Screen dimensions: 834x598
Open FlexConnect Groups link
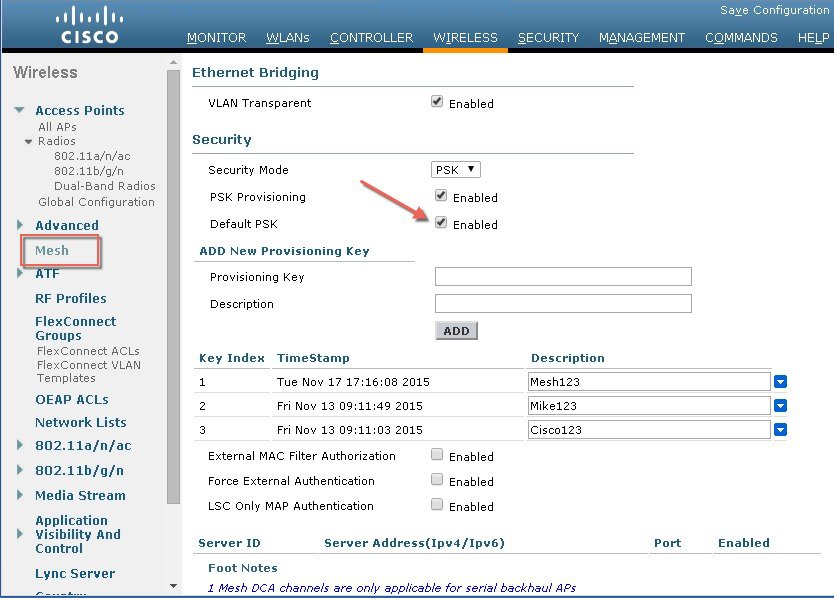[76, 328]
